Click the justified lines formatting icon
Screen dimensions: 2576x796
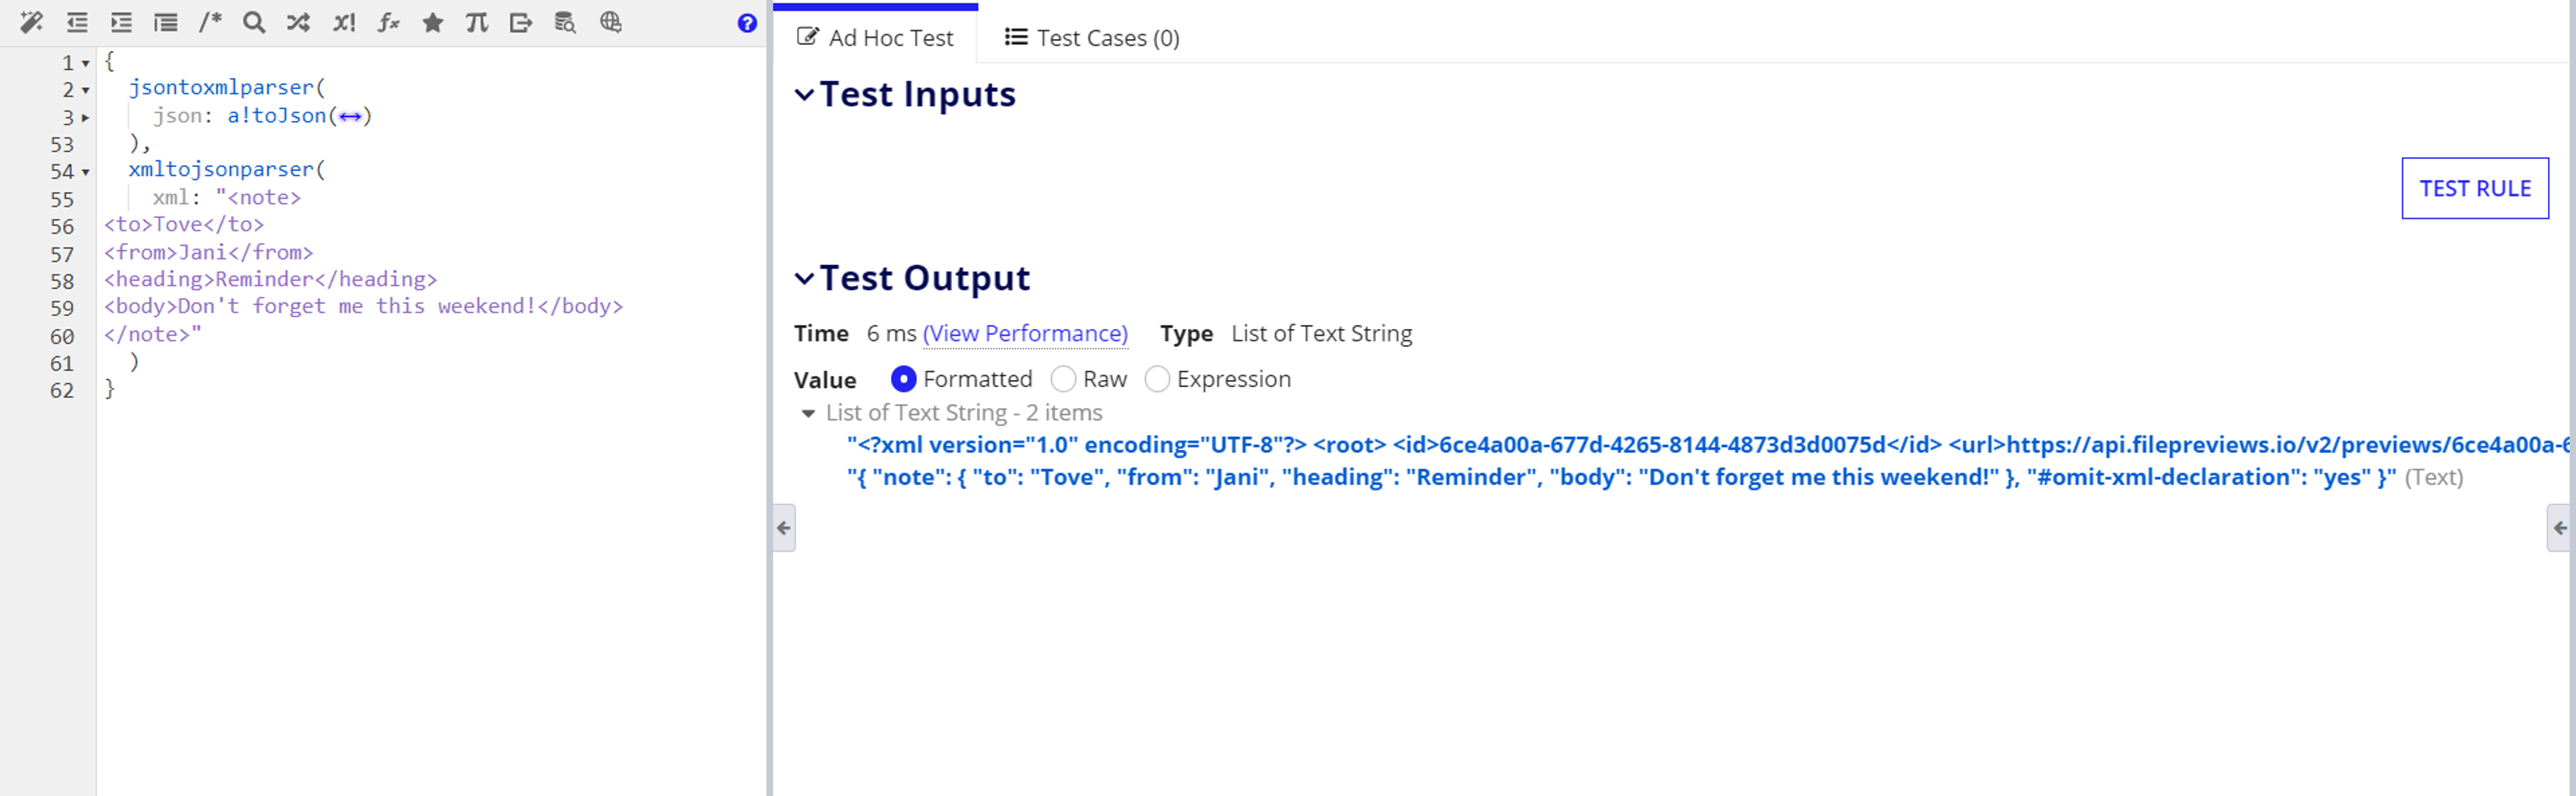(166, 22)
